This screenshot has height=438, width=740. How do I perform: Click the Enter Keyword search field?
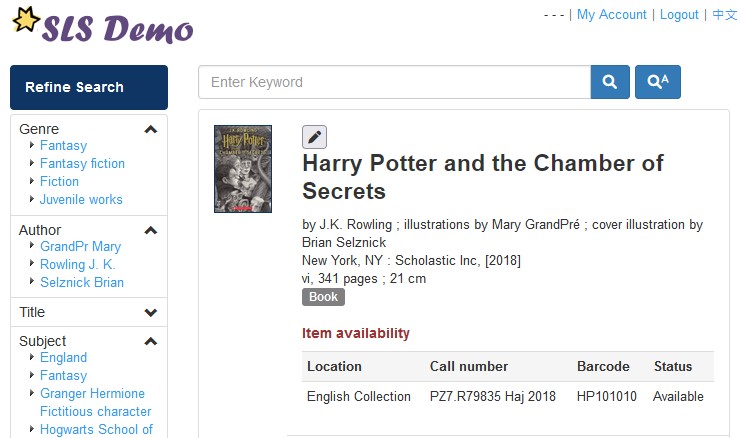[x=394, y=82]
